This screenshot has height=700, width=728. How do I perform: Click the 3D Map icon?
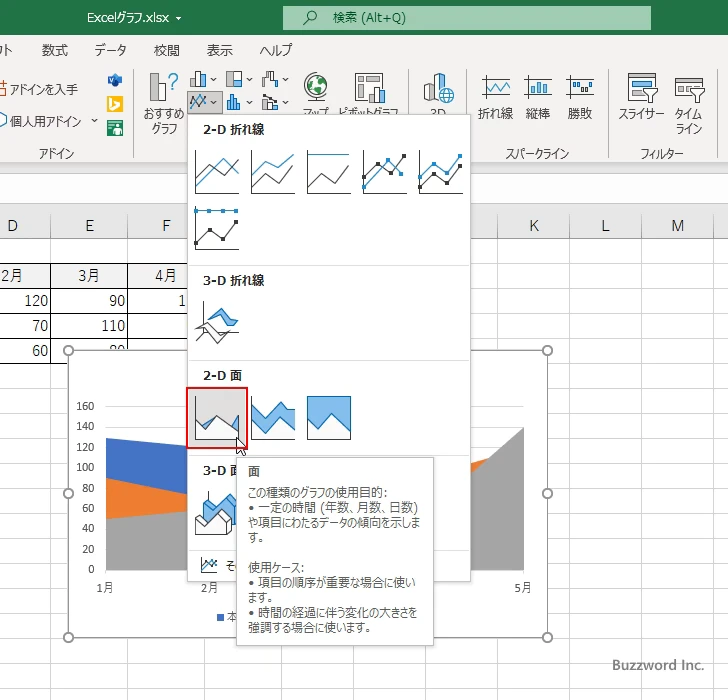438,88
